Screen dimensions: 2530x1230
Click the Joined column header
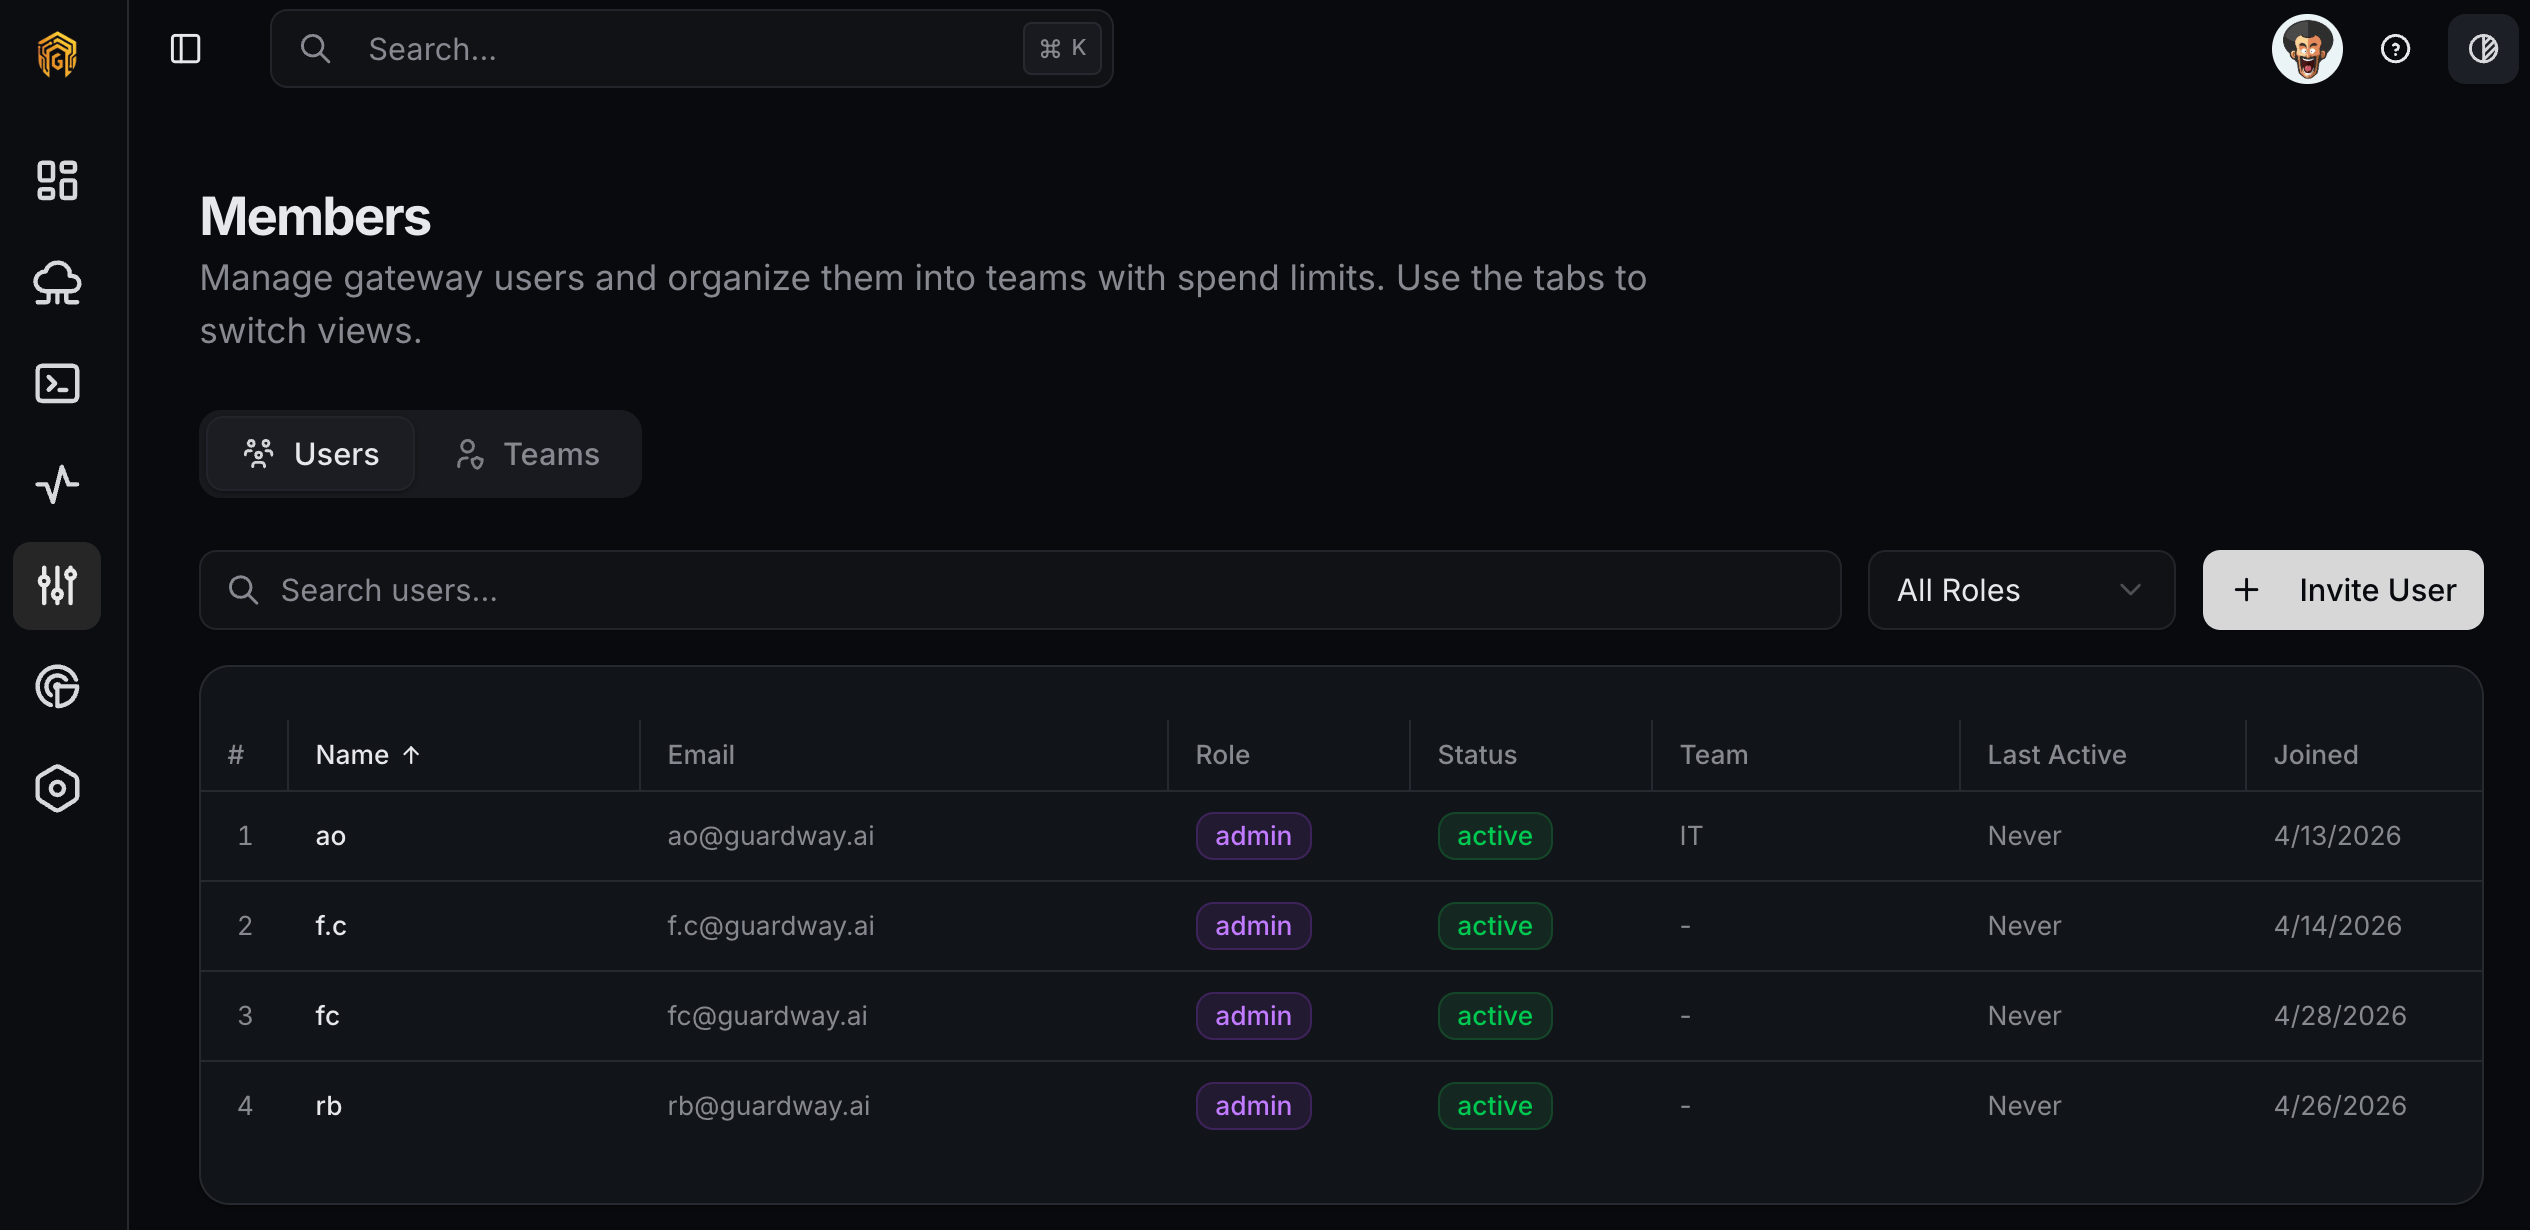coord(2316,755)
